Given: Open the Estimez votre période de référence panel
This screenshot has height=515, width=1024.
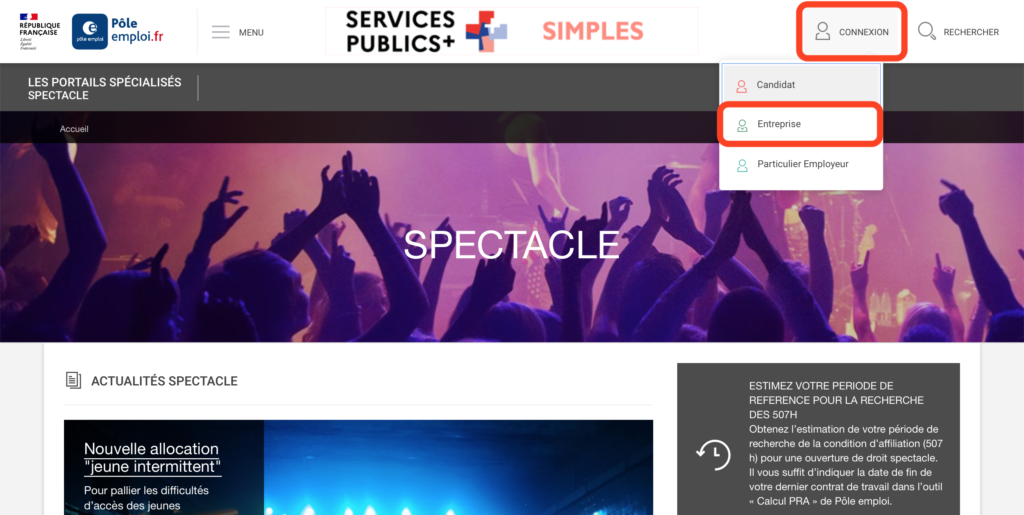Looking at the screenshot, I should click(818, 439).
